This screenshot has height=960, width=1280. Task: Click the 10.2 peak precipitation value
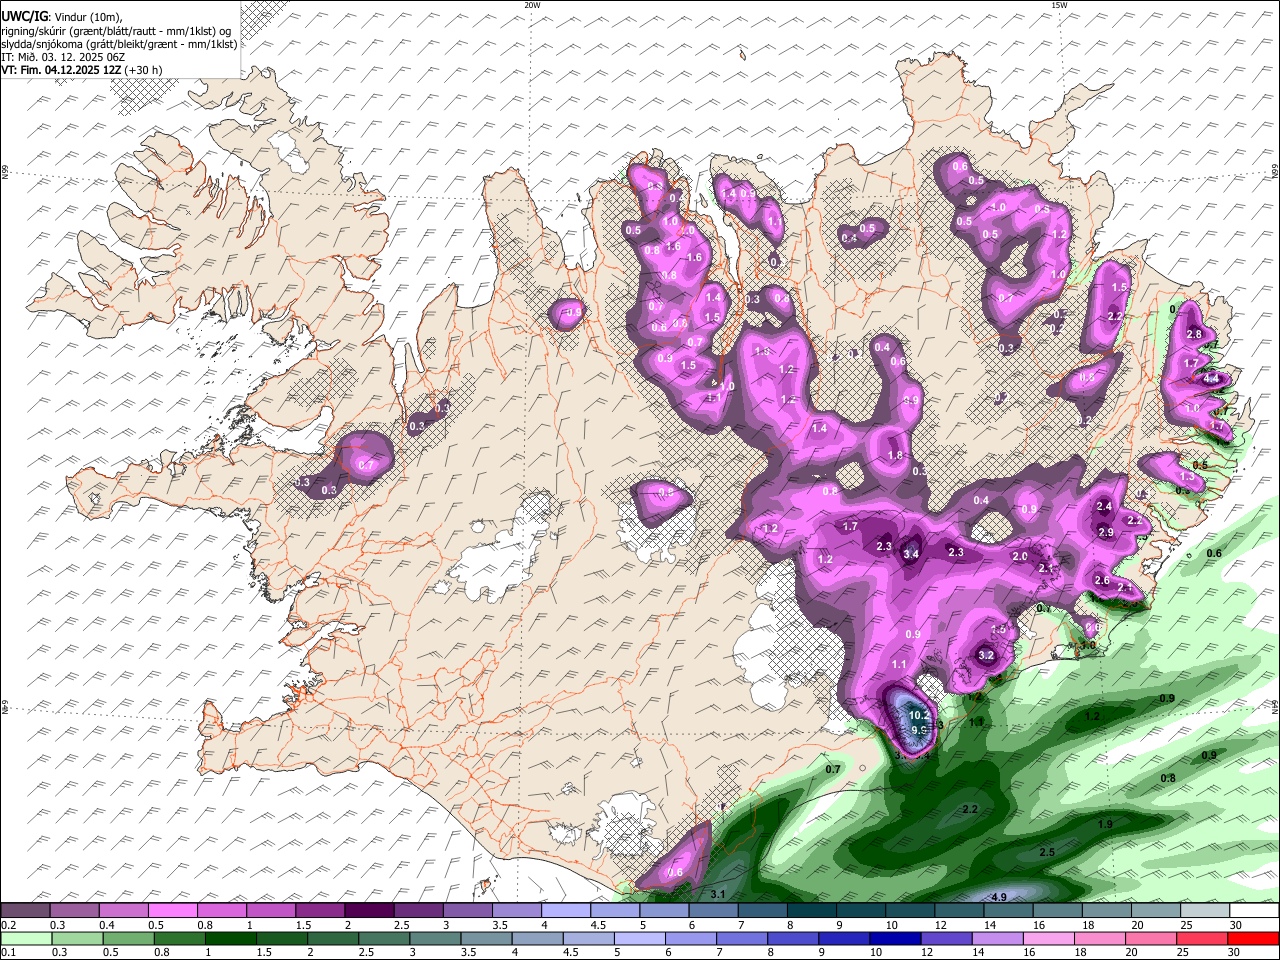coord(920,716)
